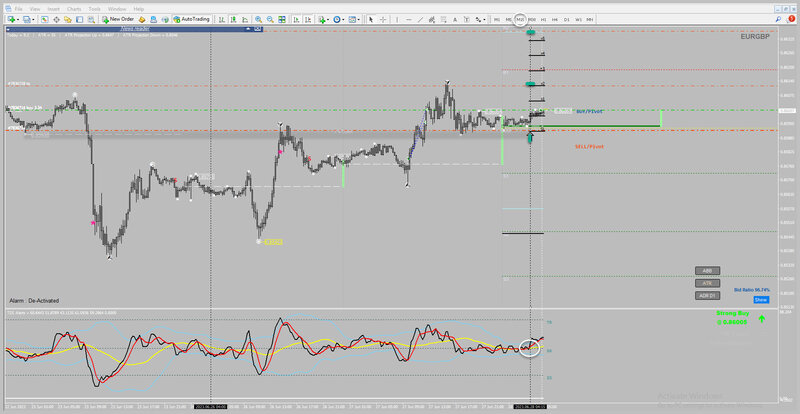Zoom in on the chart with magnifier plus
This screenshot has height=414, width=800.
[259, 19]
